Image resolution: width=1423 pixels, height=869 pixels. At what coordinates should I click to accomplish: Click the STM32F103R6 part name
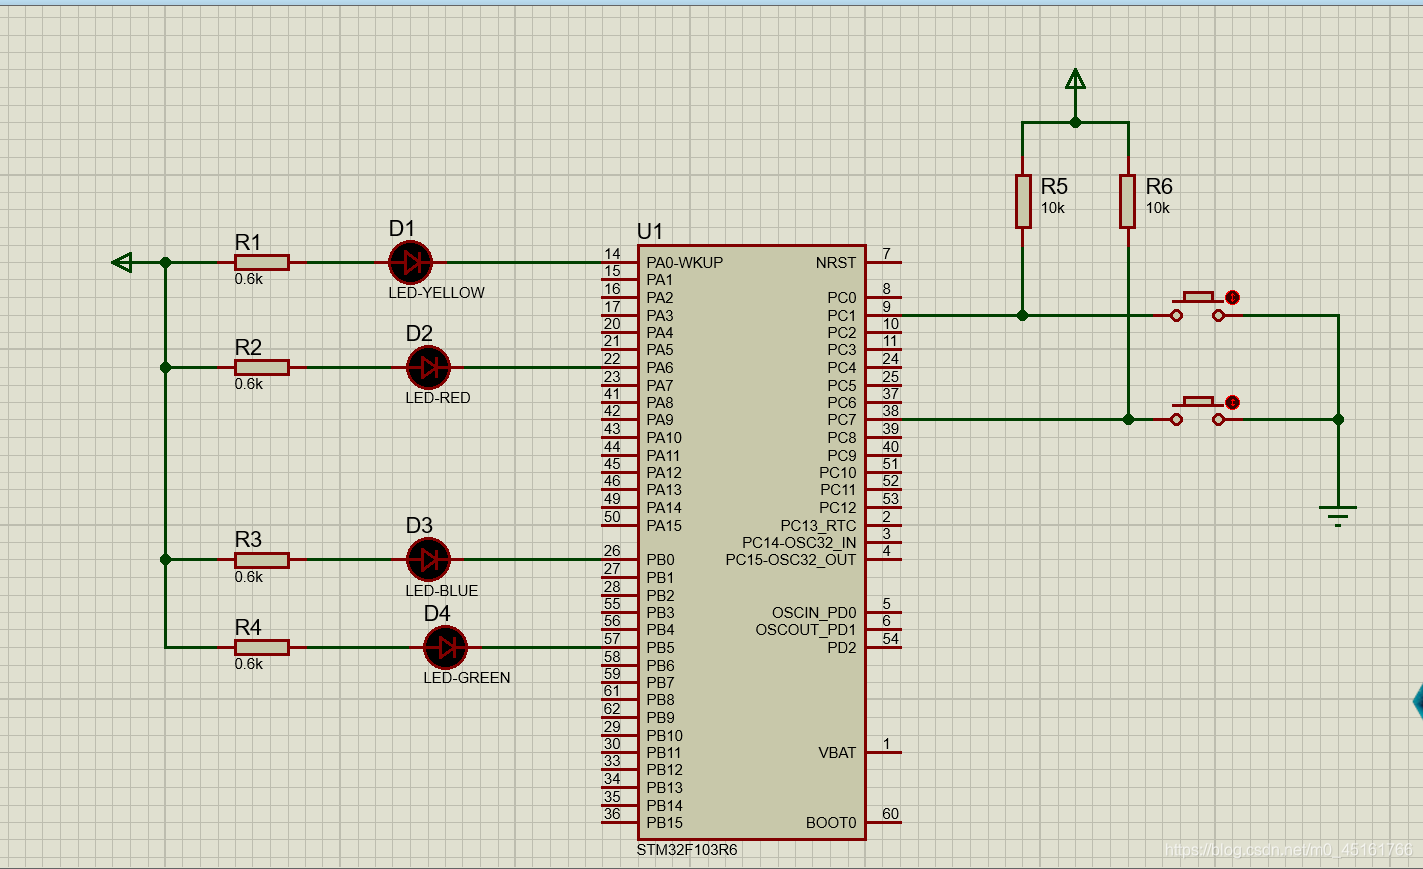tap(687, 850)
